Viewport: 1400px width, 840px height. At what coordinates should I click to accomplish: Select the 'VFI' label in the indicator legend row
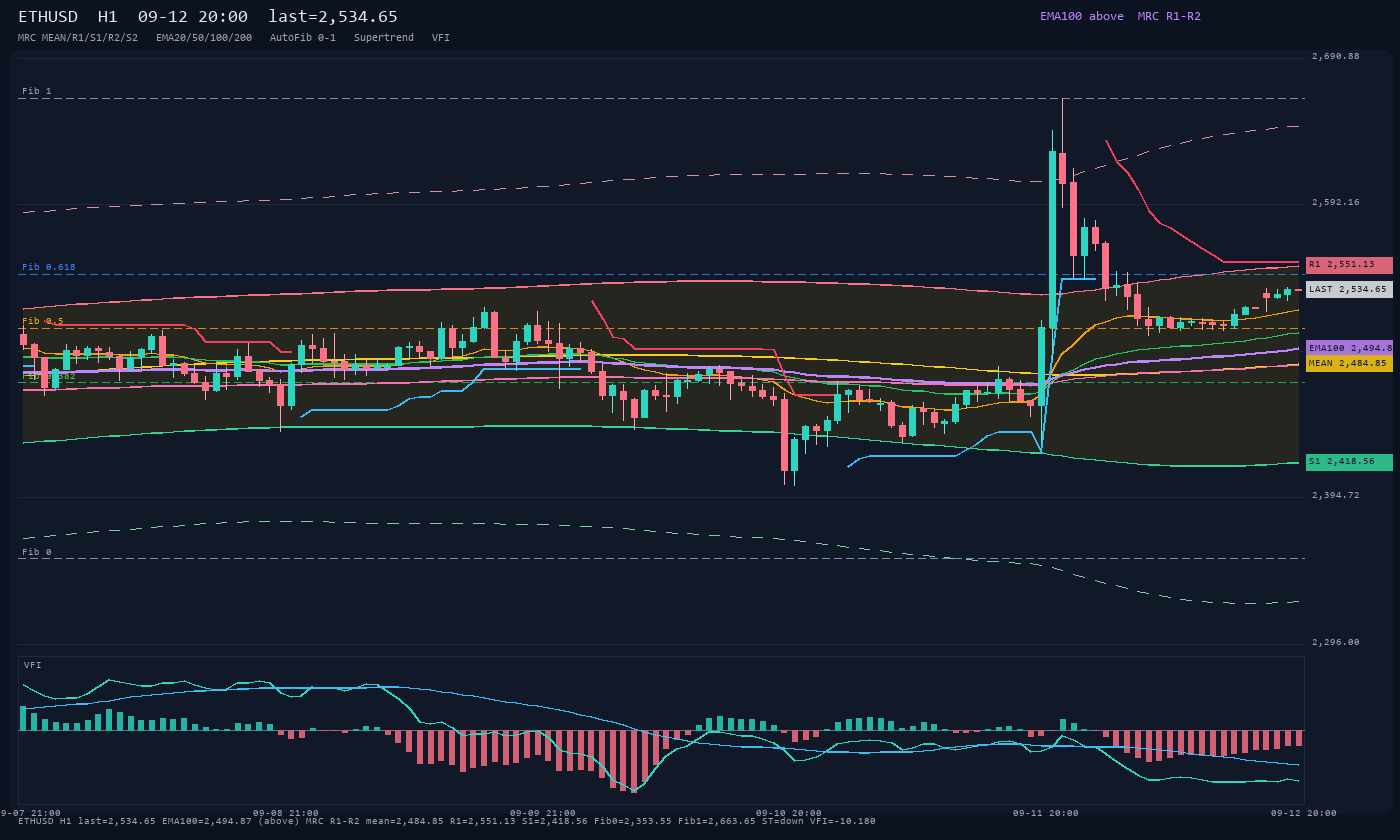coord(441,37)
